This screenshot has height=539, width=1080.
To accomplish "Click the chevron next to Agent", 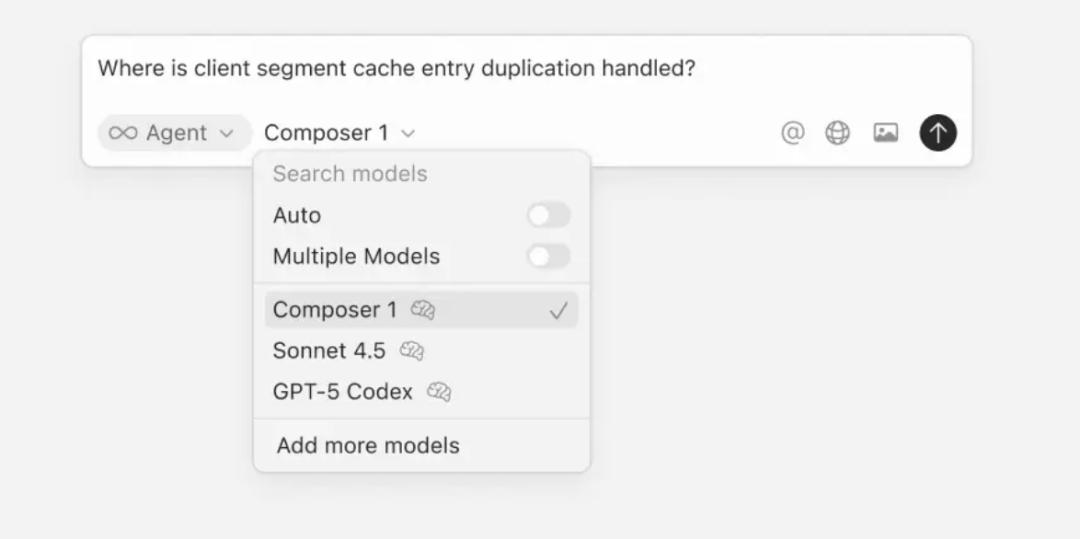I will 227,133.
